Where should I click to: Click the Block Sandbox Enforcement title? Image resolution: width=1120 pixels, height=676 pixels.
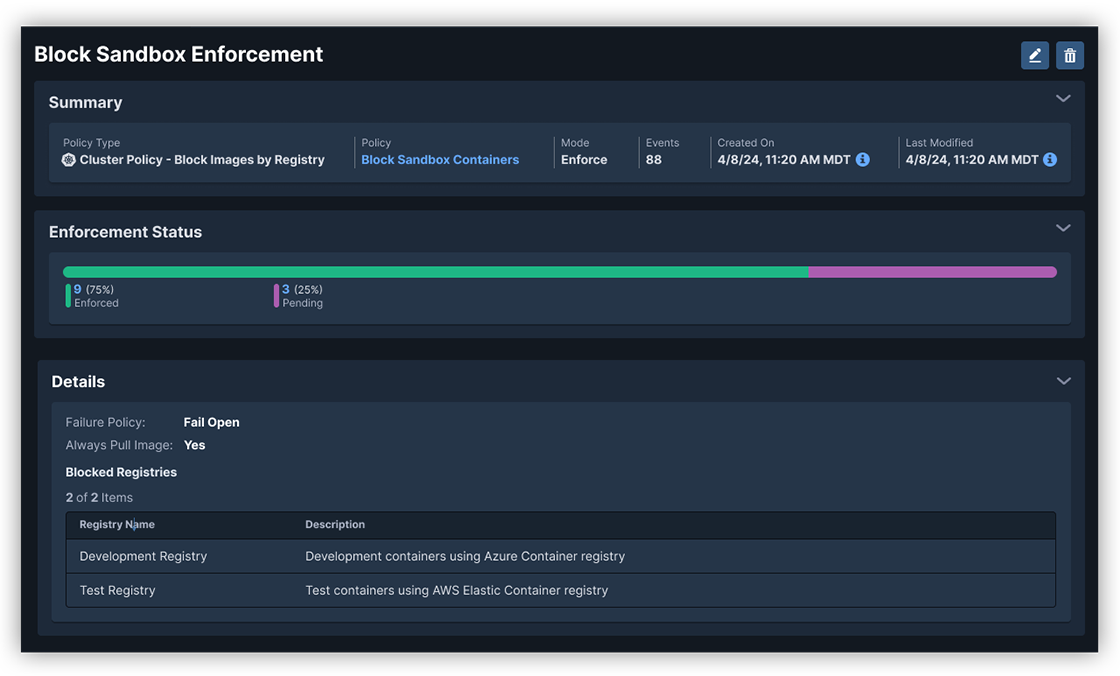[179, 54]
